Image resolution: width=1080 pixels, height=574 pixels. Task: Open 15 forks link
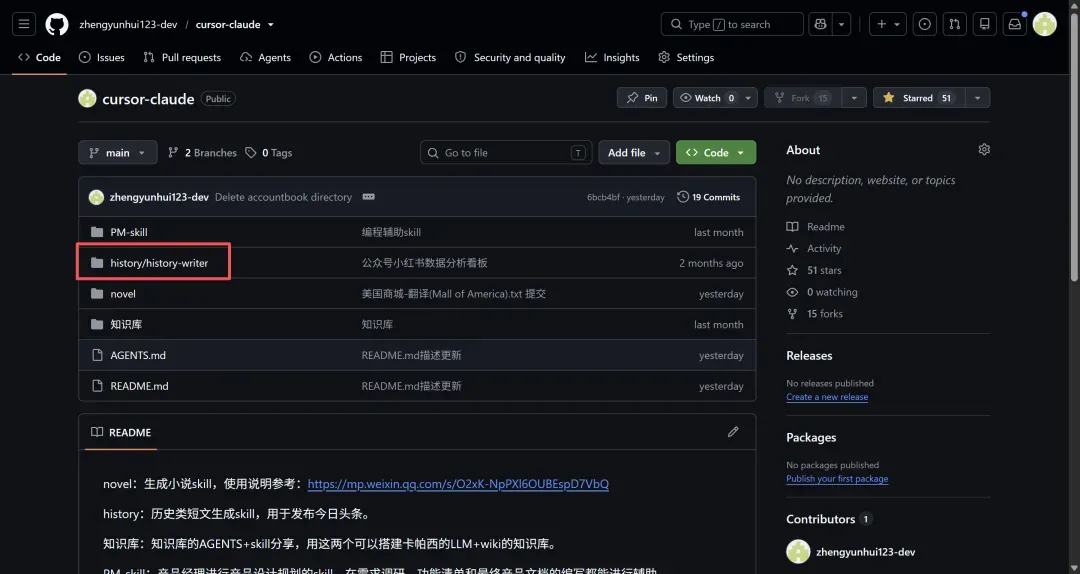(x=815, y=314)
